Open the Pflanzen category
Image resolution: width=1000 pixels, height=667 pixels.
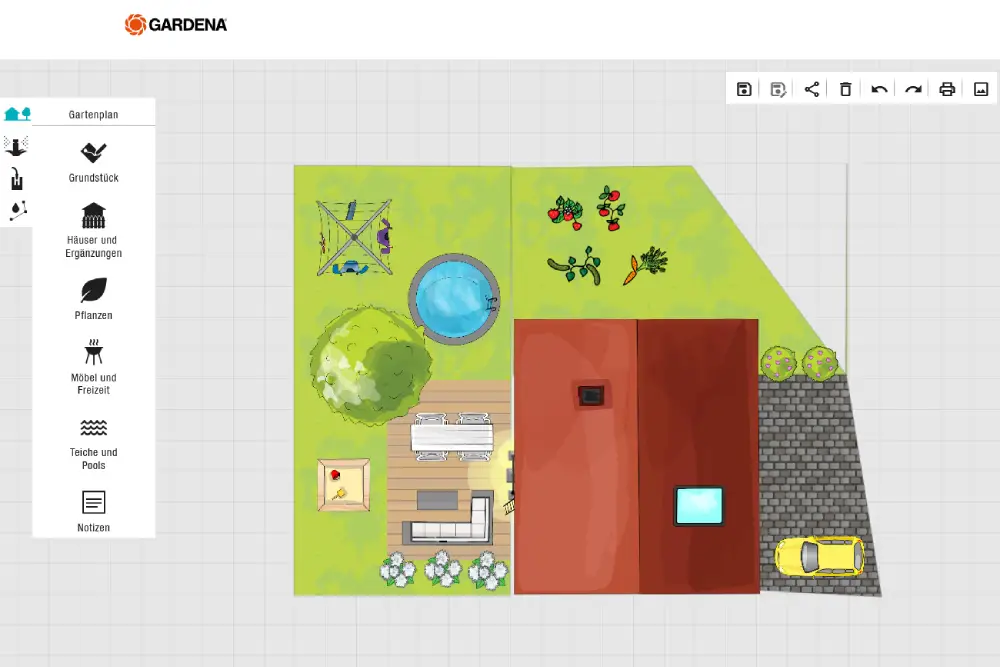(x=94, y=298)
